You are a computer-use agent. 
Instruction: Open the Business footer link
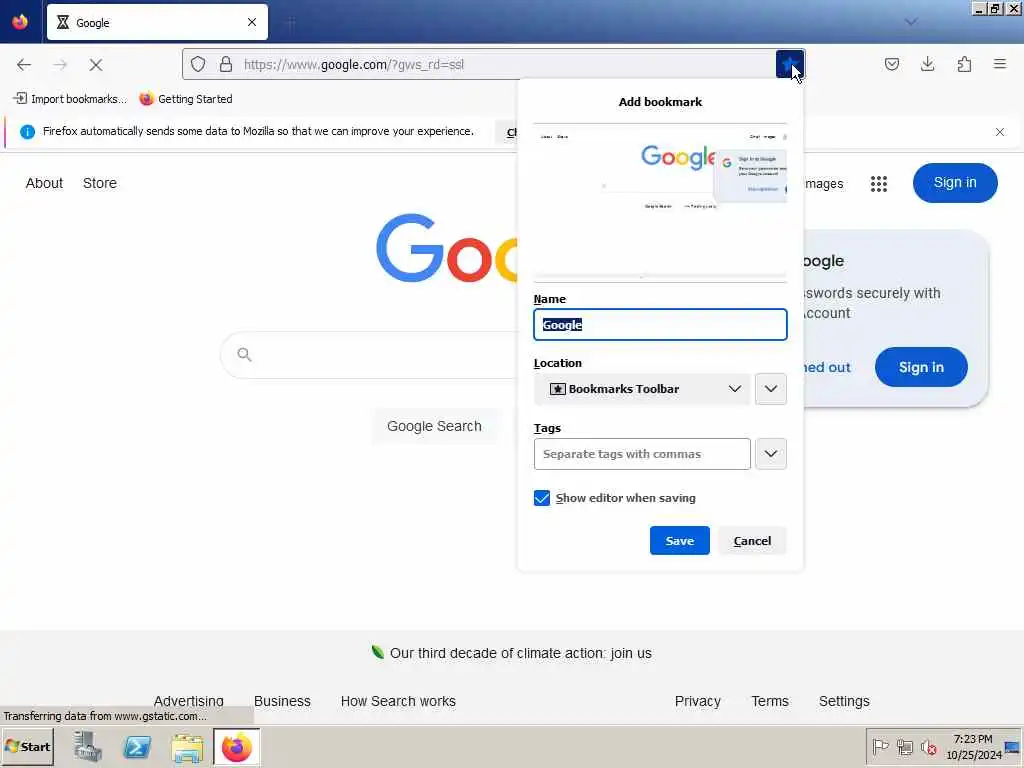pos(282,701)
